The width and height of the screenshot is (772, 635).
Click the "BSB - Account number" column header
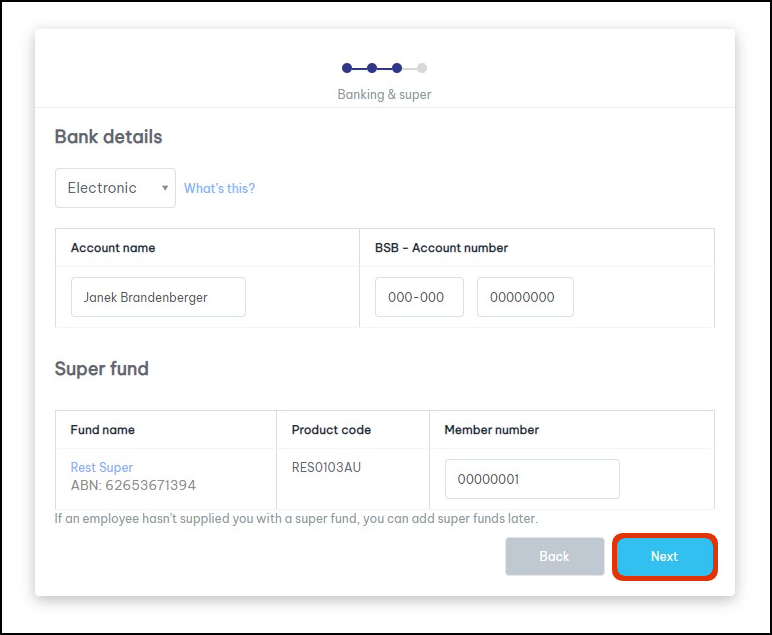(442, 248)
